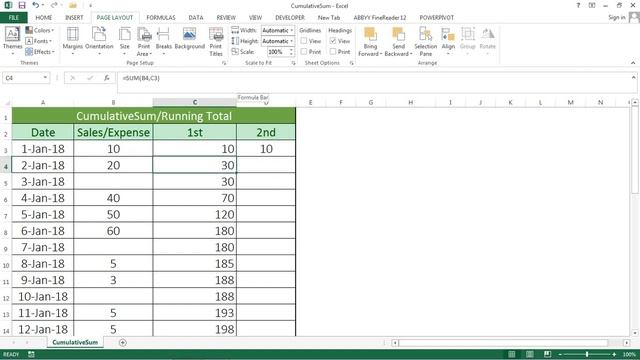Viewport: 640px width, 360px height.
Task: Open the Name Box dropdown arrow
Action: tap(45, 78)
